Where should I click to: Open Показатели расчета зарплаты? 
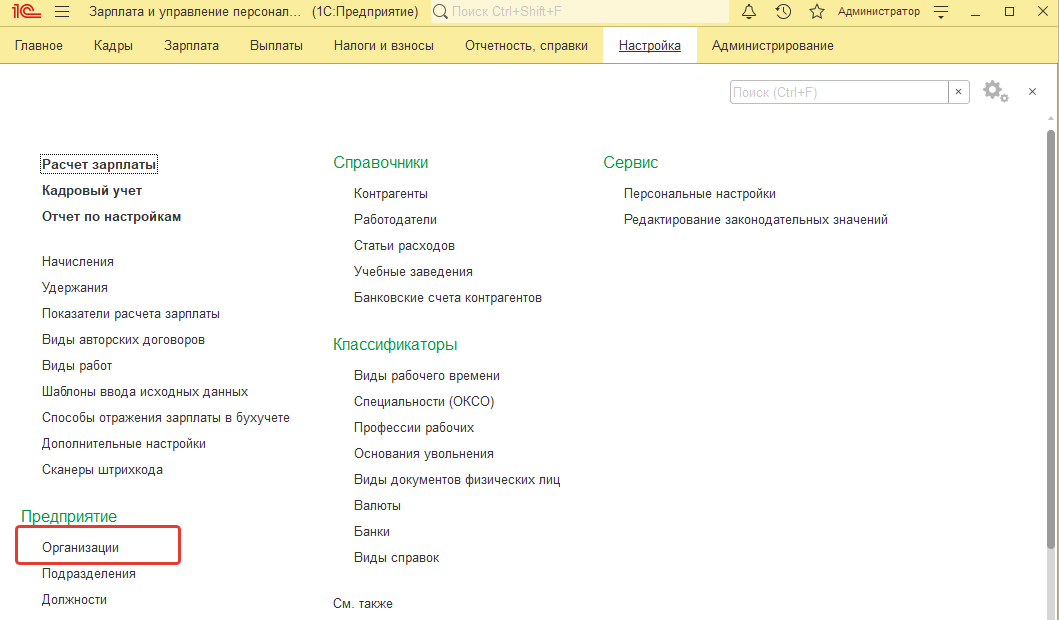coord(130,313)
